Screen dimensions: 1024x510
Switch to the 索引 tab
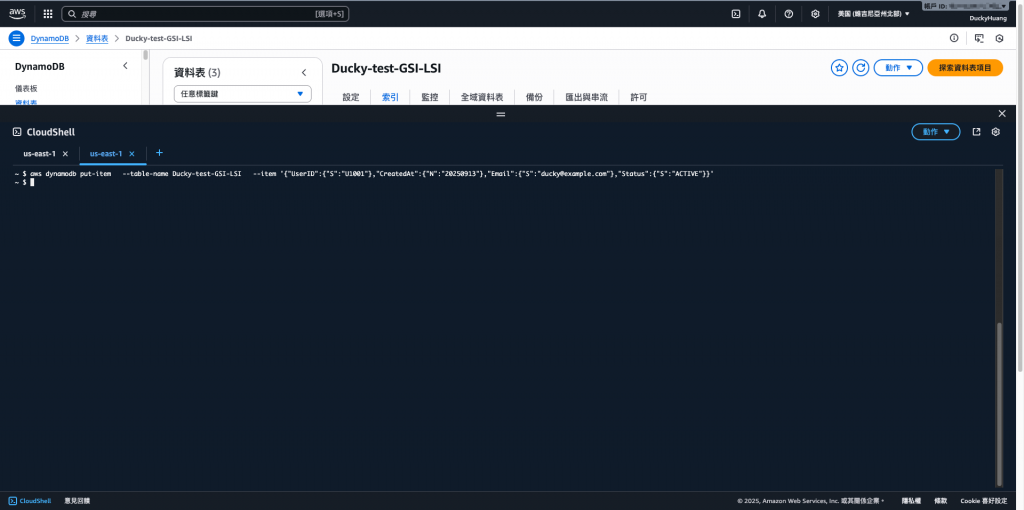point(390,97)
